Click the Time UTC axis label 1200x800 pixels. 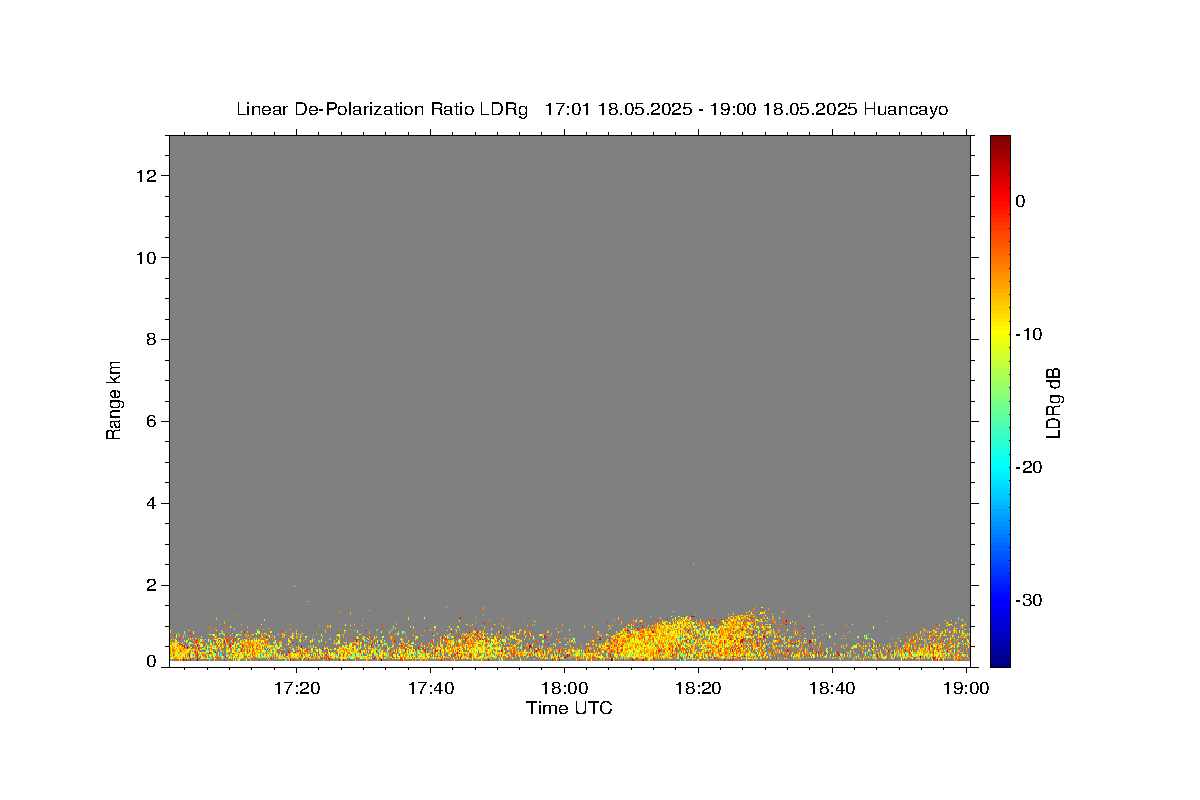pyautogui.click(x=569, y=708)
